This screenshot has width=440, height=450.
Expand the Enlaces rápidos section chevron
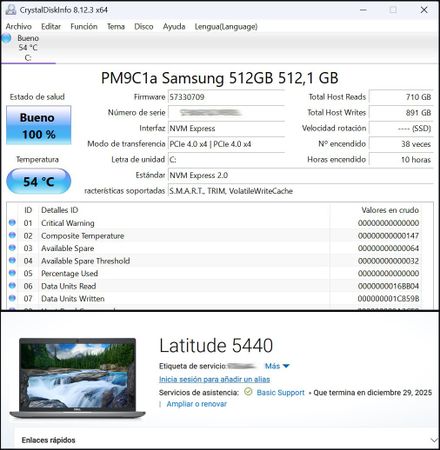[x=434, y=440]
